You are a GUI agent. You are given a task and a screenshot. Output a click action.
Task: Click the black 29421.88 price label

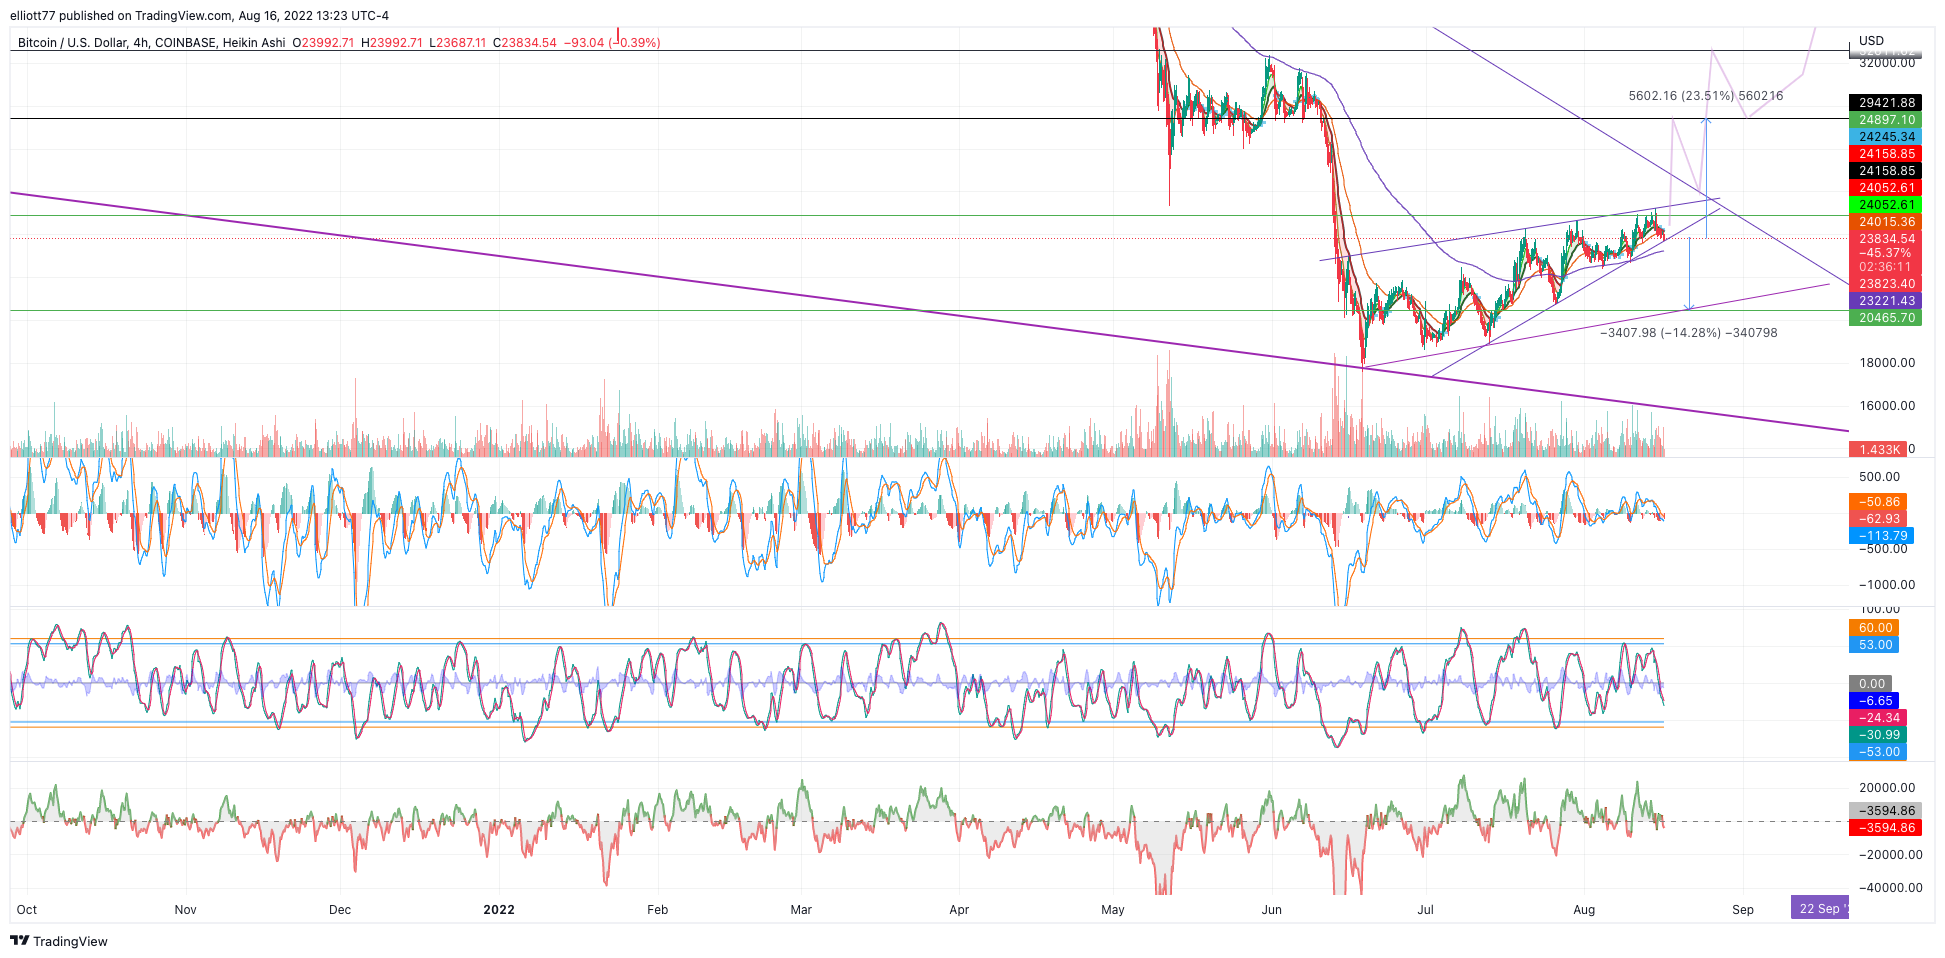(x=1885, y=103)
